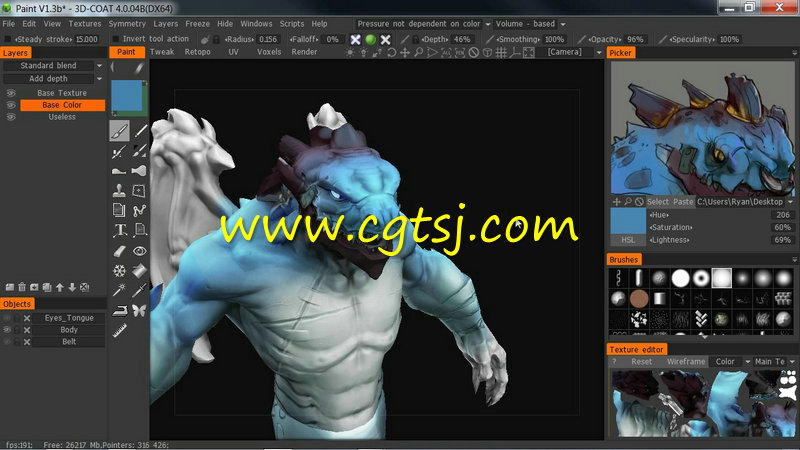Click the zoom magnifier navigation icon
800x450 pixels.
tap(419, 52)
